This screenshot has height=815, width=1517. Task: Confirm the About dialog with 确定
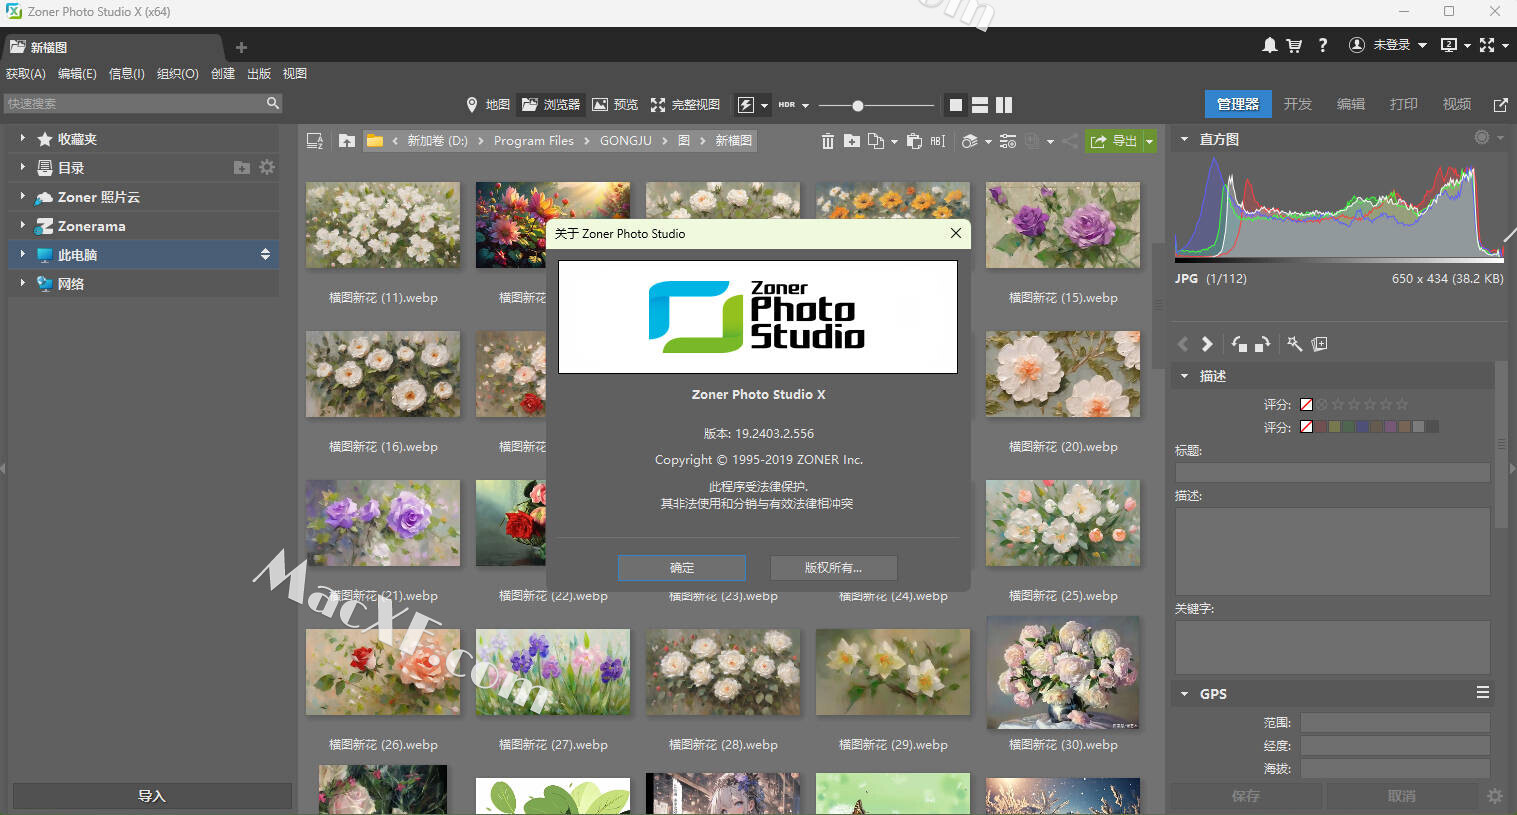click(682, 567)
